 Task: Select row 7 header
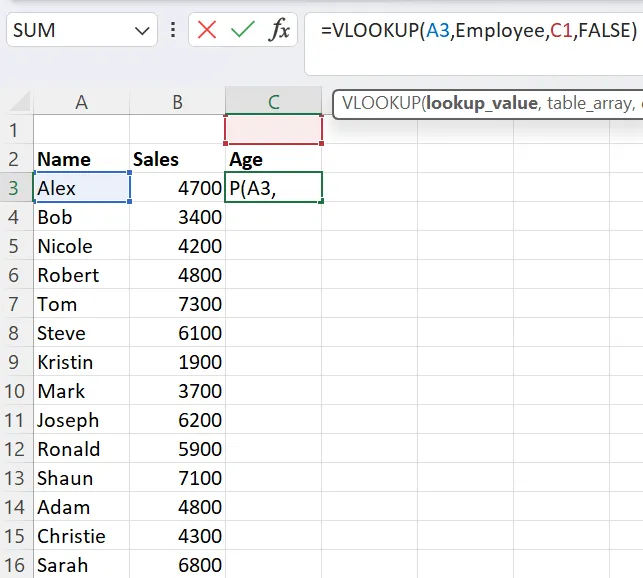click(16, 304)
